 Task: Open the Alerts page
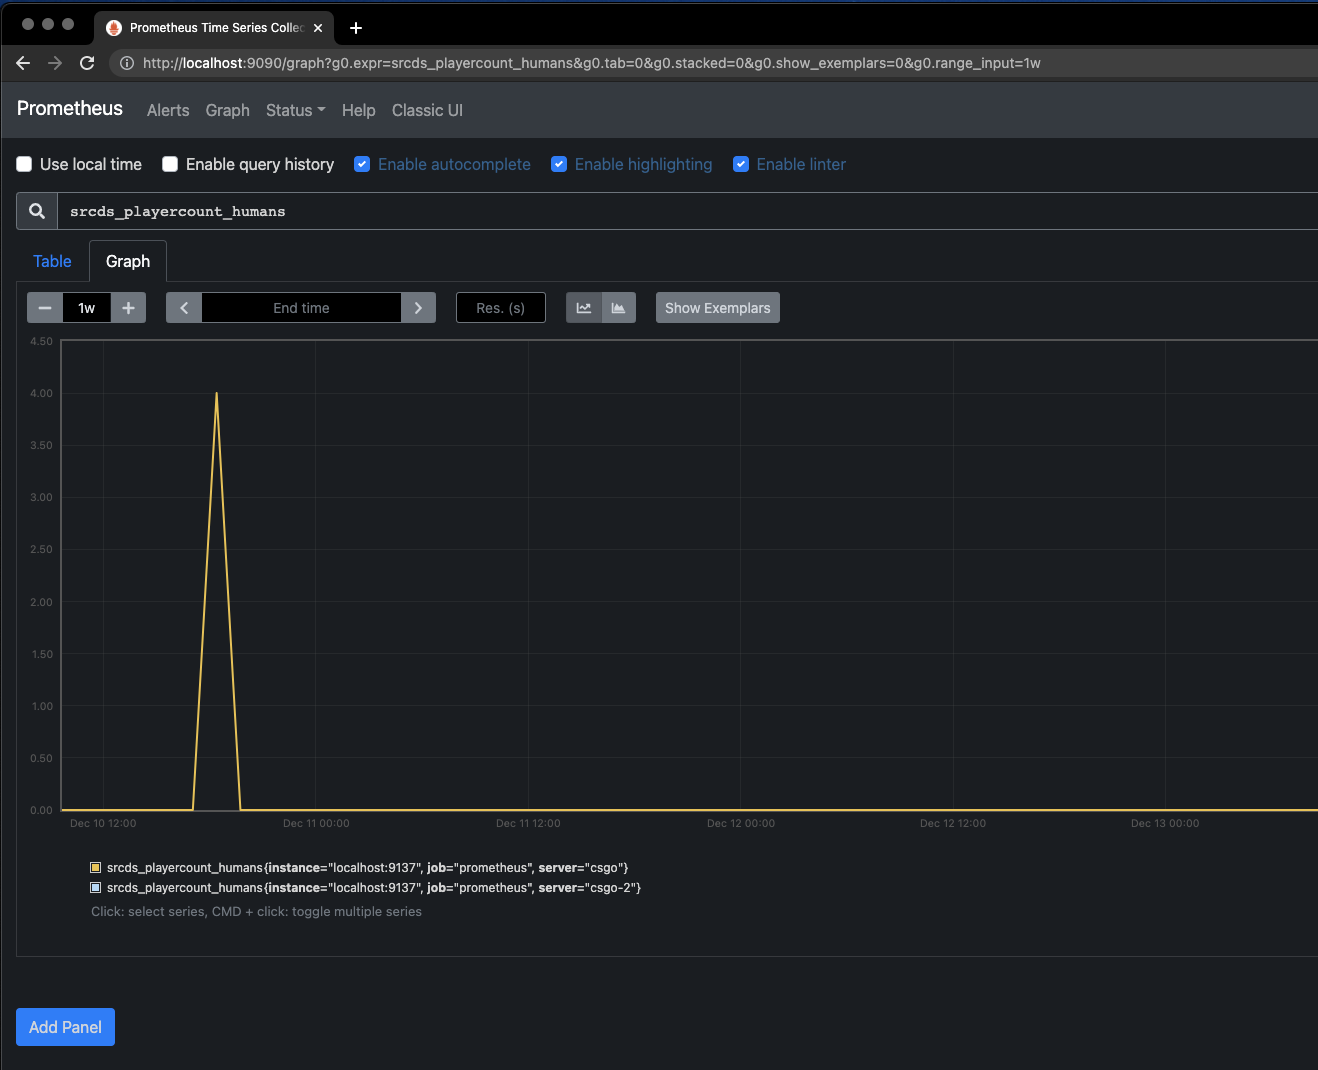168,110
